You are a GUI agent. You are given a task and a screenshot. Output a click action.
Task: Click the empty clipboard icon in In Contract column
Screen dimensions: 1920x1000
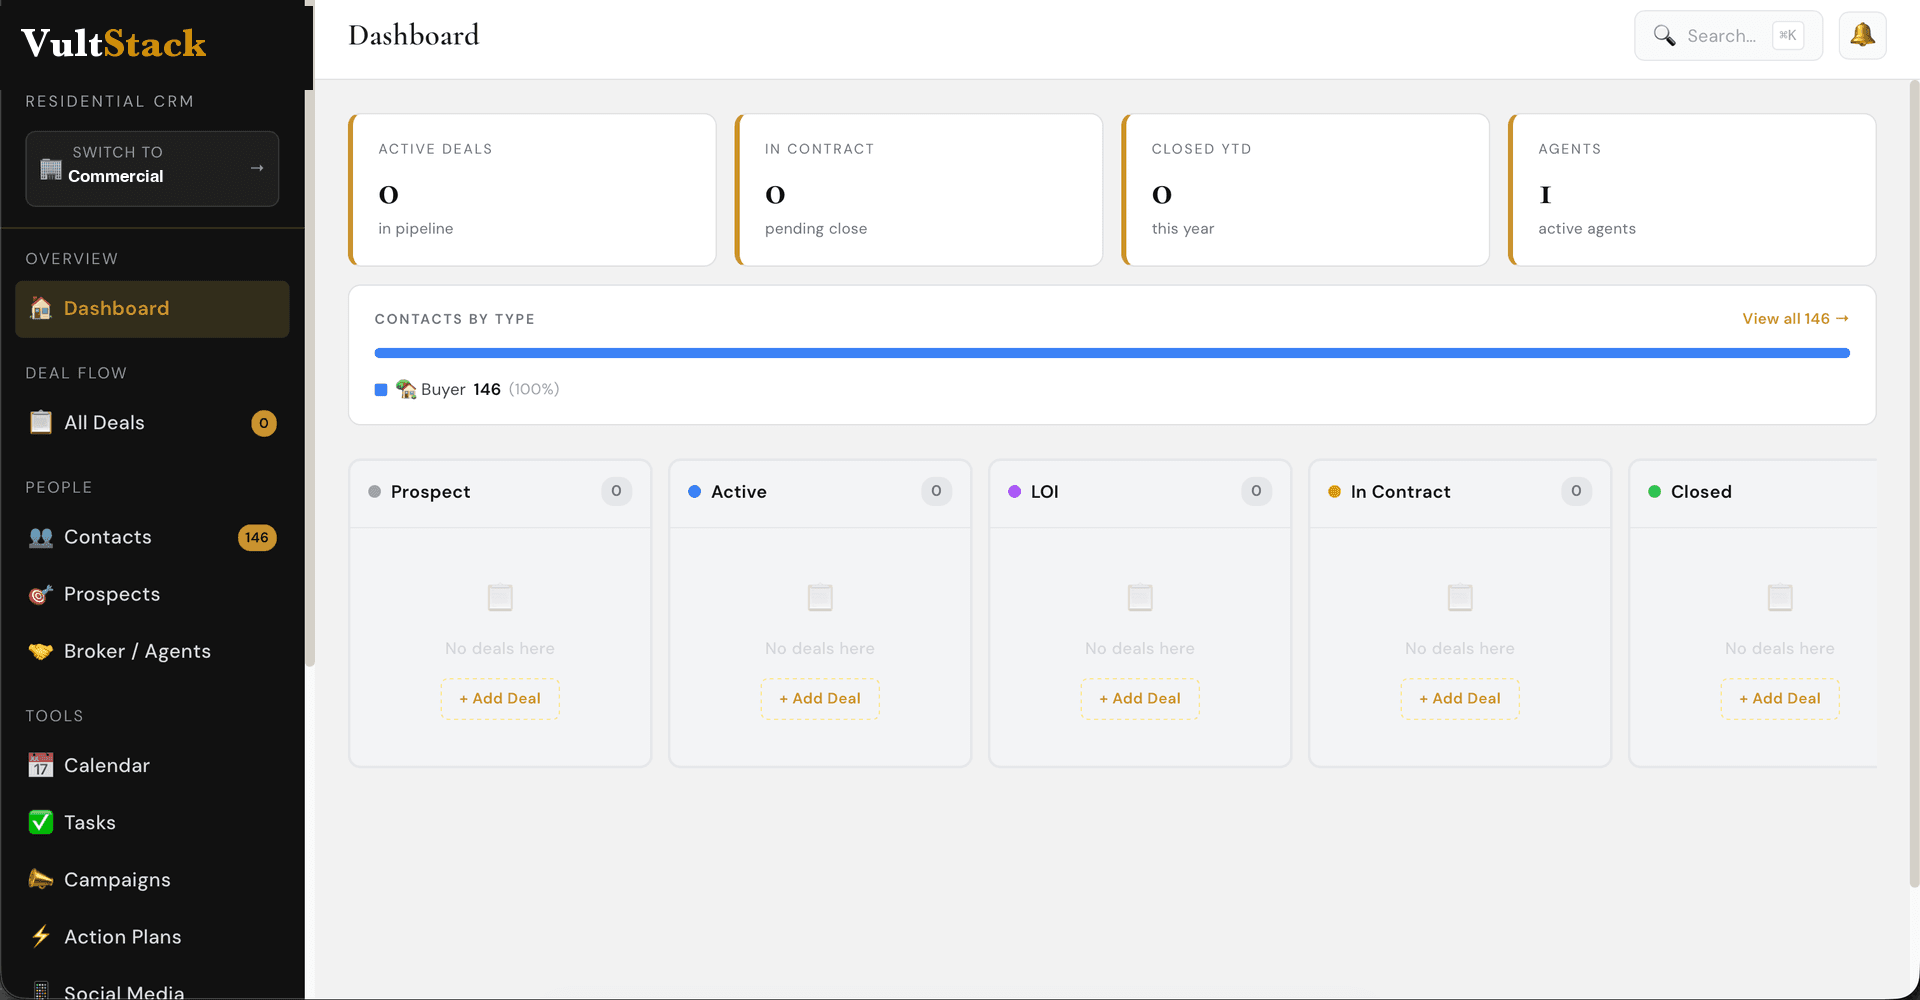point(1460,598)
